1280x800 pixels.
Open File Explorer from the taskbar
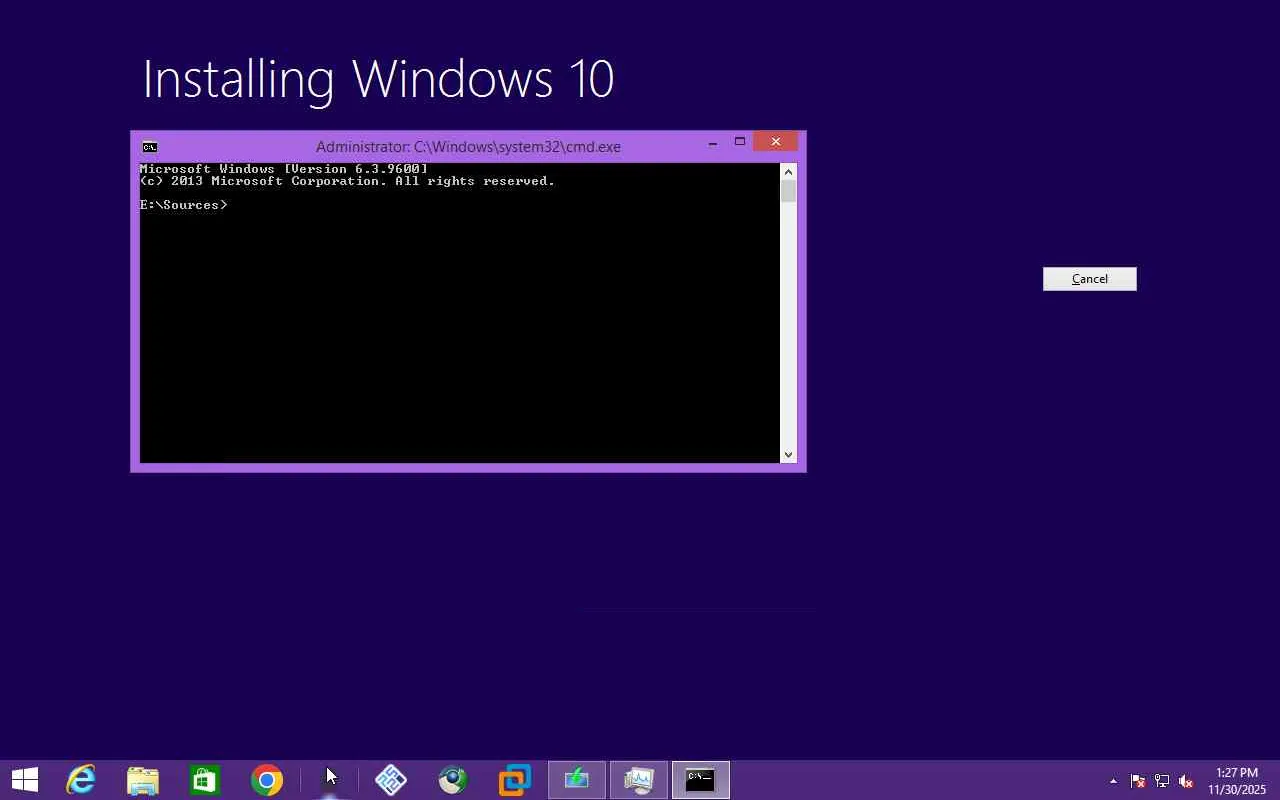(x=143, y=780)
